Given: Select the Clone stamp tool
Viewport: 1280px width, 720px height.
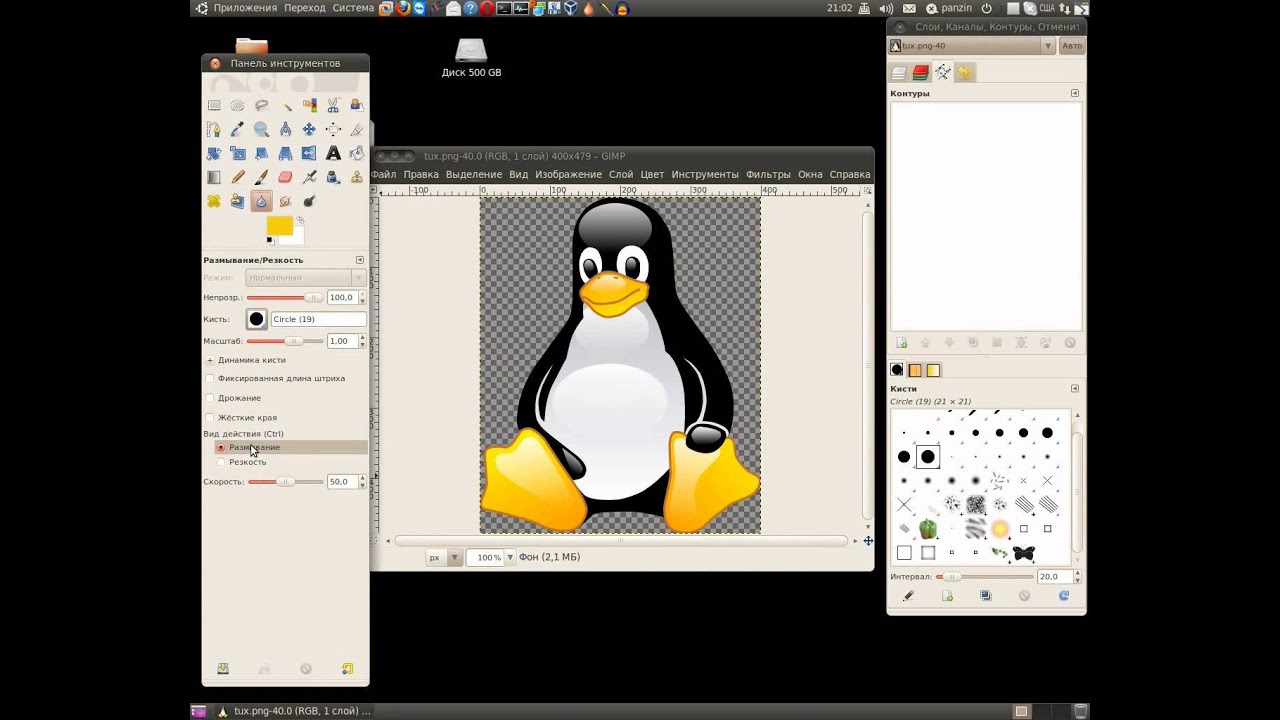Looking at the screenshot, I should [357, 177].
